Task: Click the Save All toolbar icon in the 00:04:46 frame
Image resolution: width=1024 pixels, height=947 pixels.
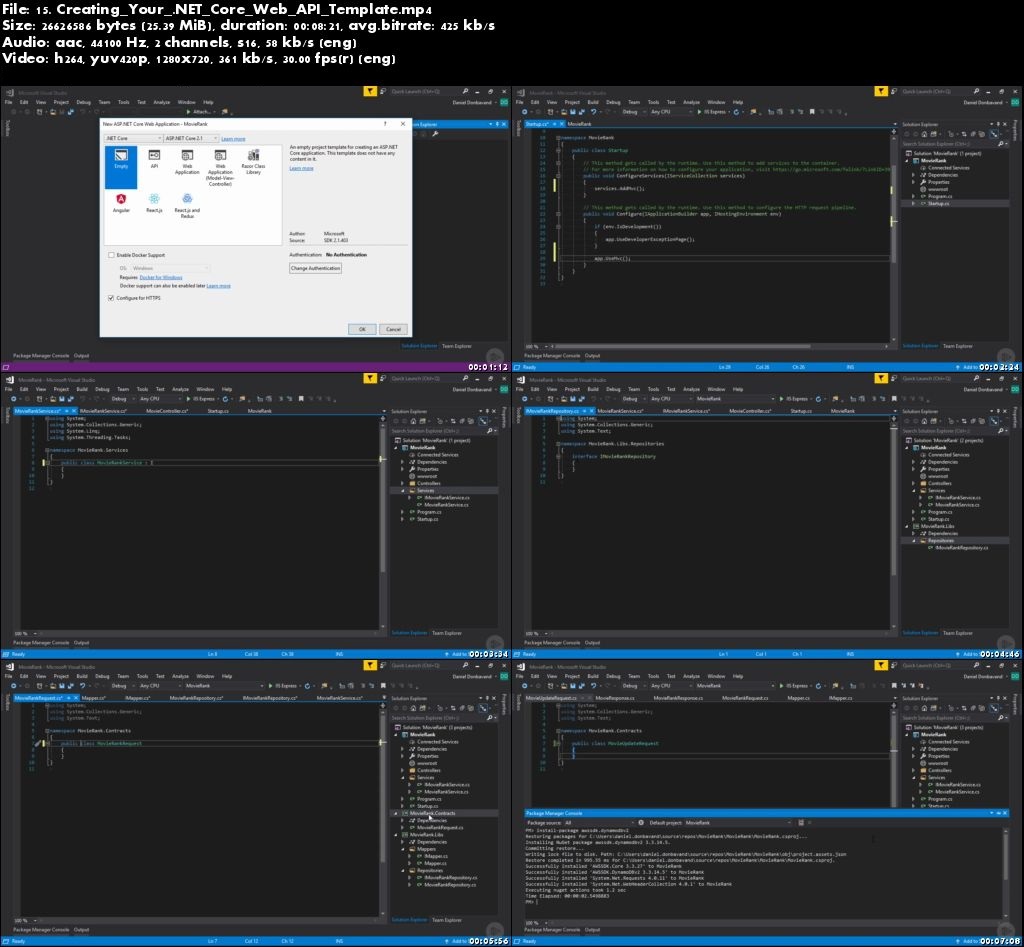Action: click(581, 399)
